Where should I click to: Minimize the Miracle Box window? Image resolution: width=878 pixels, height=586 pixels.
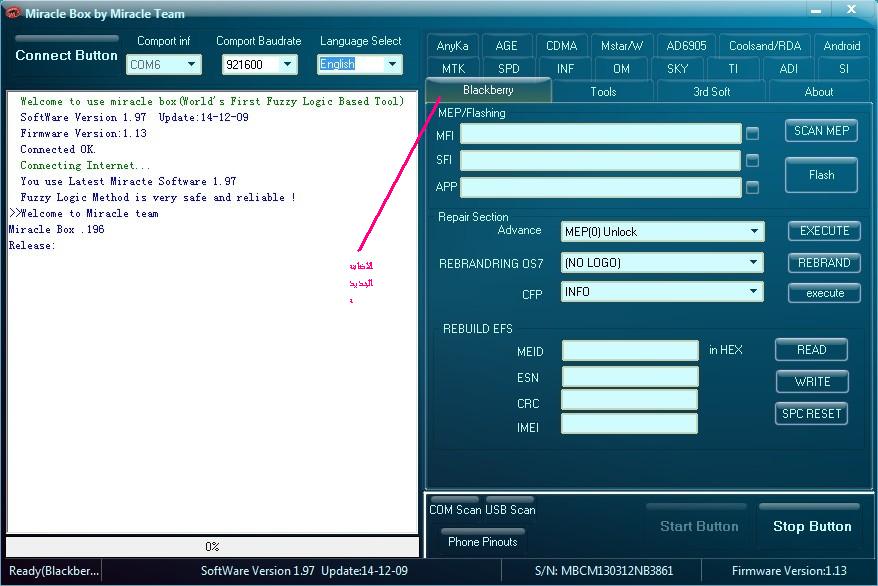point(816,10)
